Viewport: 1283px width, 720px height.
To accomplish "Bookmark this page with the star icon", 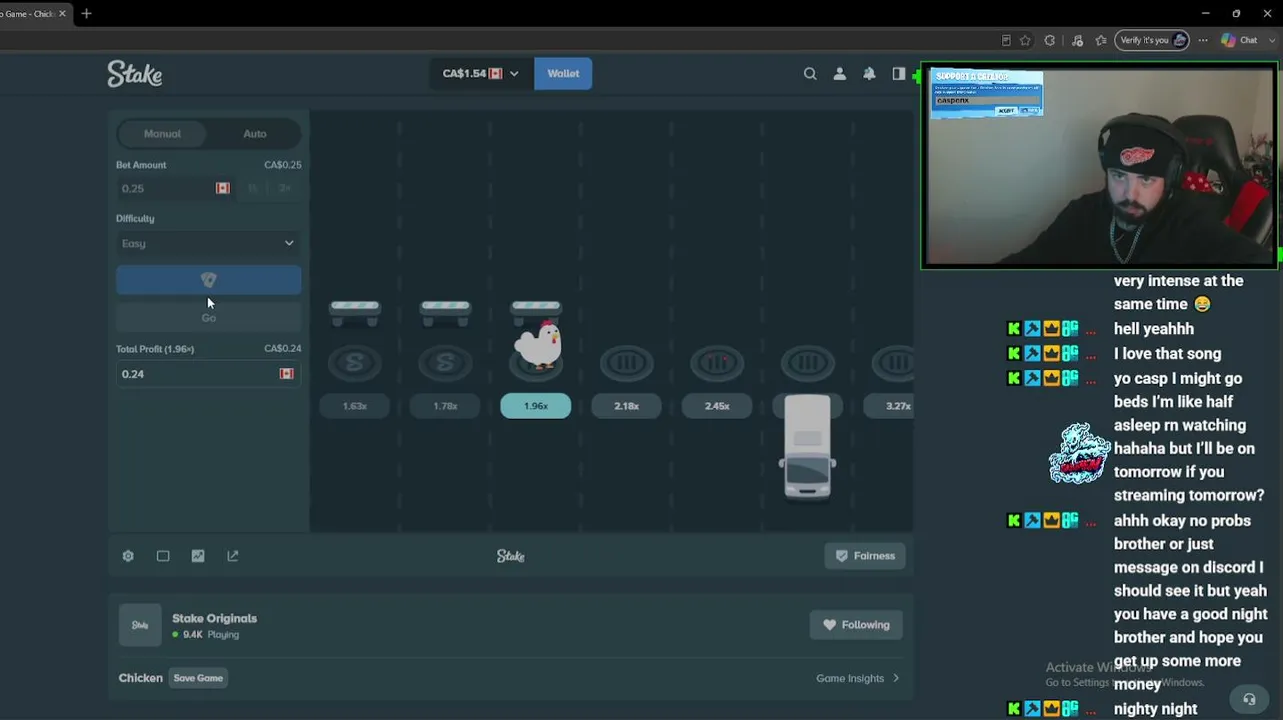I will (x=1025, y=40).
